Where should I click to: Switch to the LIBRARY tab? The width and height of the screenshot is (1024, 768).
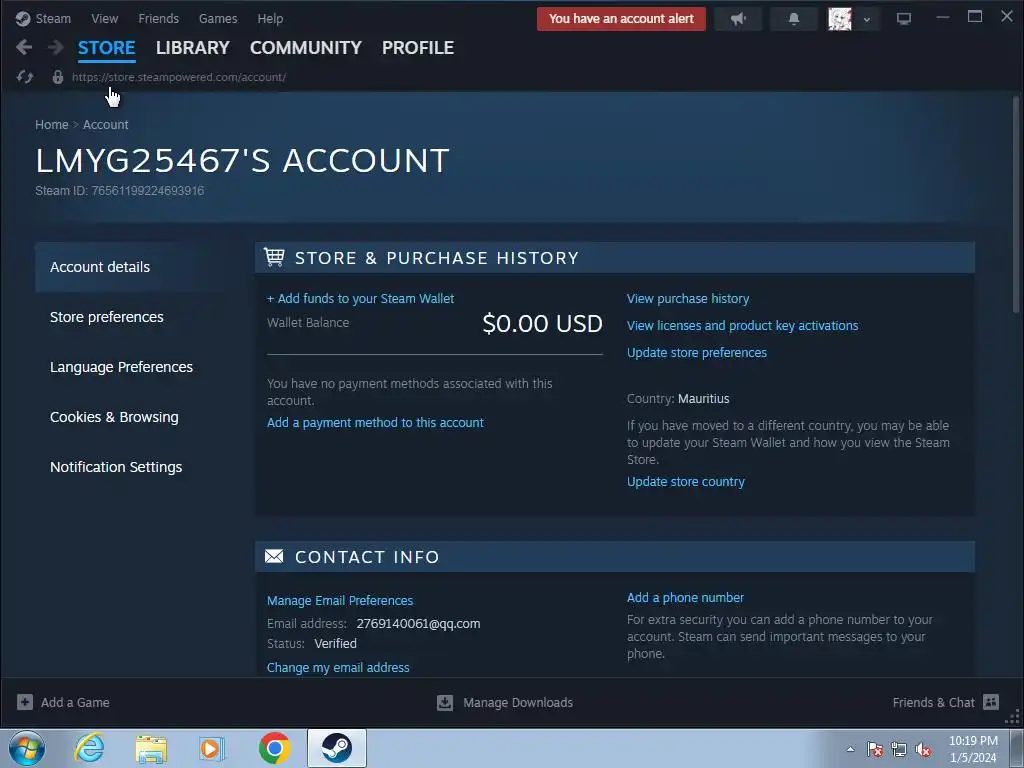(193, 48)
